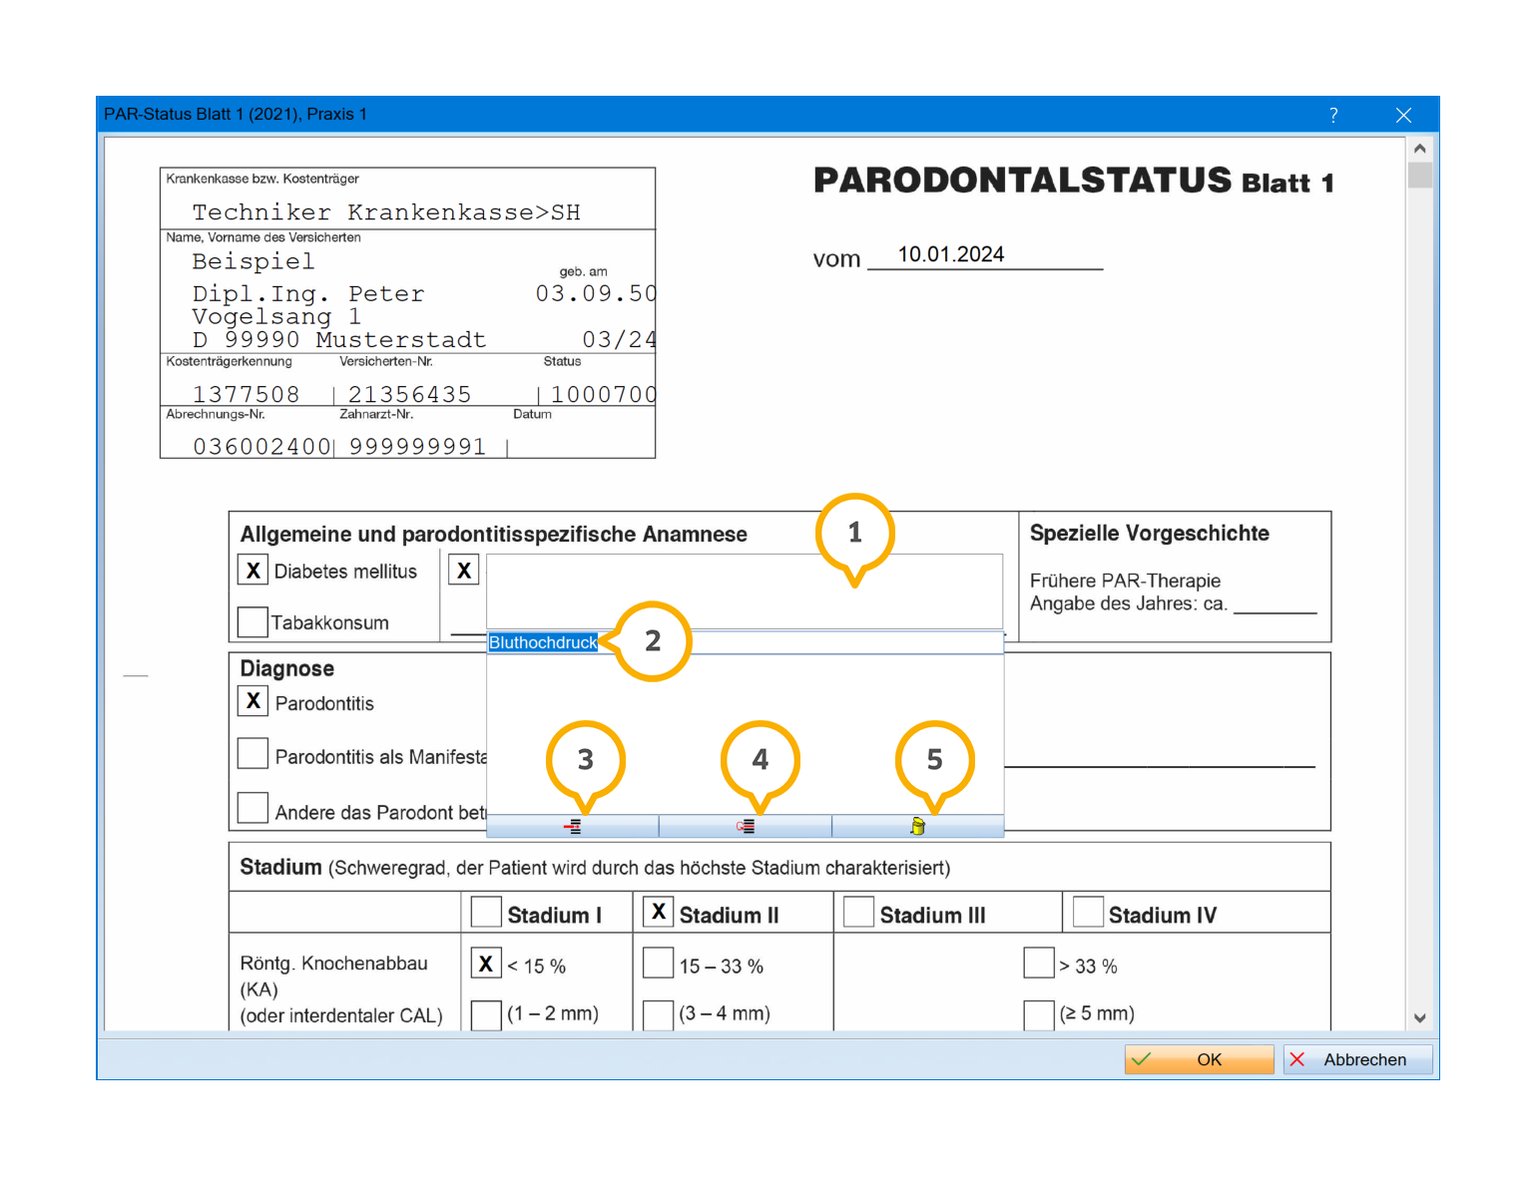The width and height of the screenshot is (1537, 1177).
Task: Click the patient name Beispiel
Action: [x=253, y=261]
